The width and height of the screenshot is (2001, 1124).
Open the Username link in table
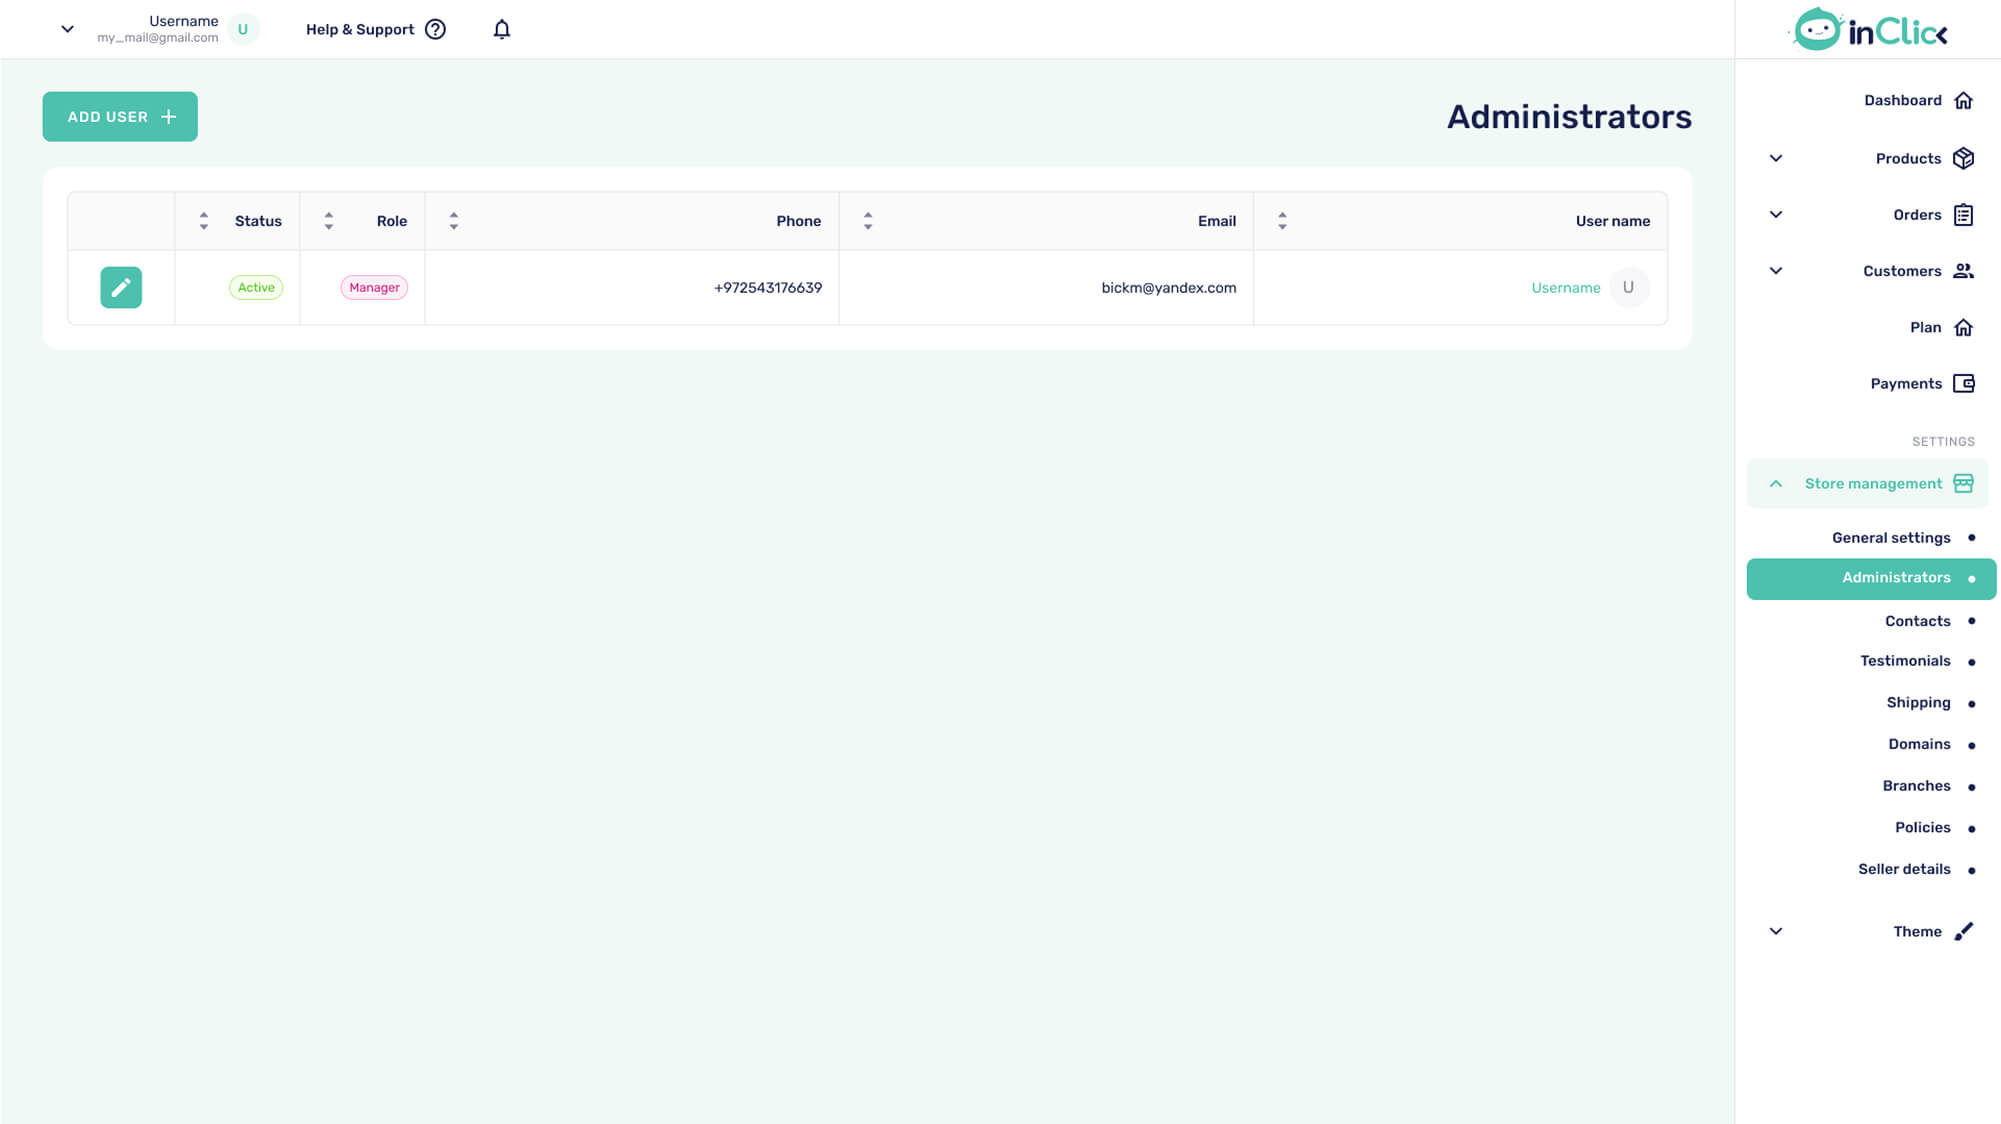coord(1565,288)
